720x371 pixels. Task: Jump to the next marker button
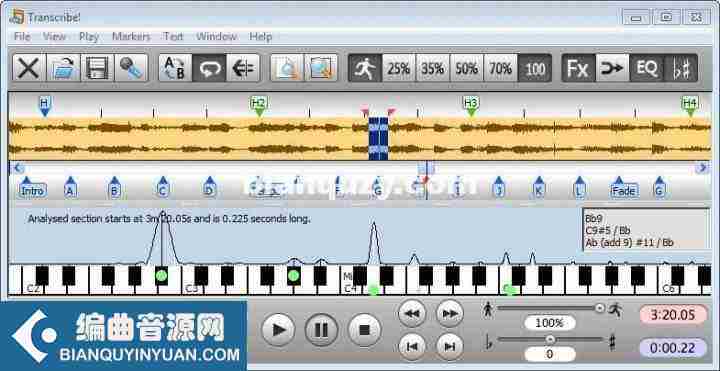pos(450,347)
